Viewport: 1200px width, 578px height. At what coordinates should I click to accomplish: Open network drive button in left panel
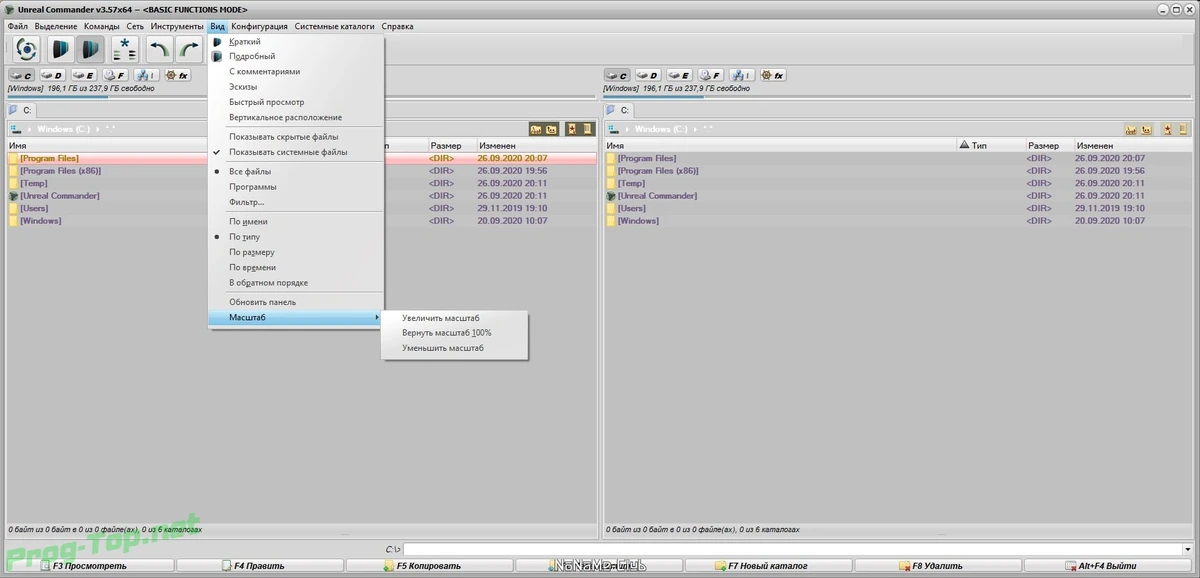pos(146,75)
